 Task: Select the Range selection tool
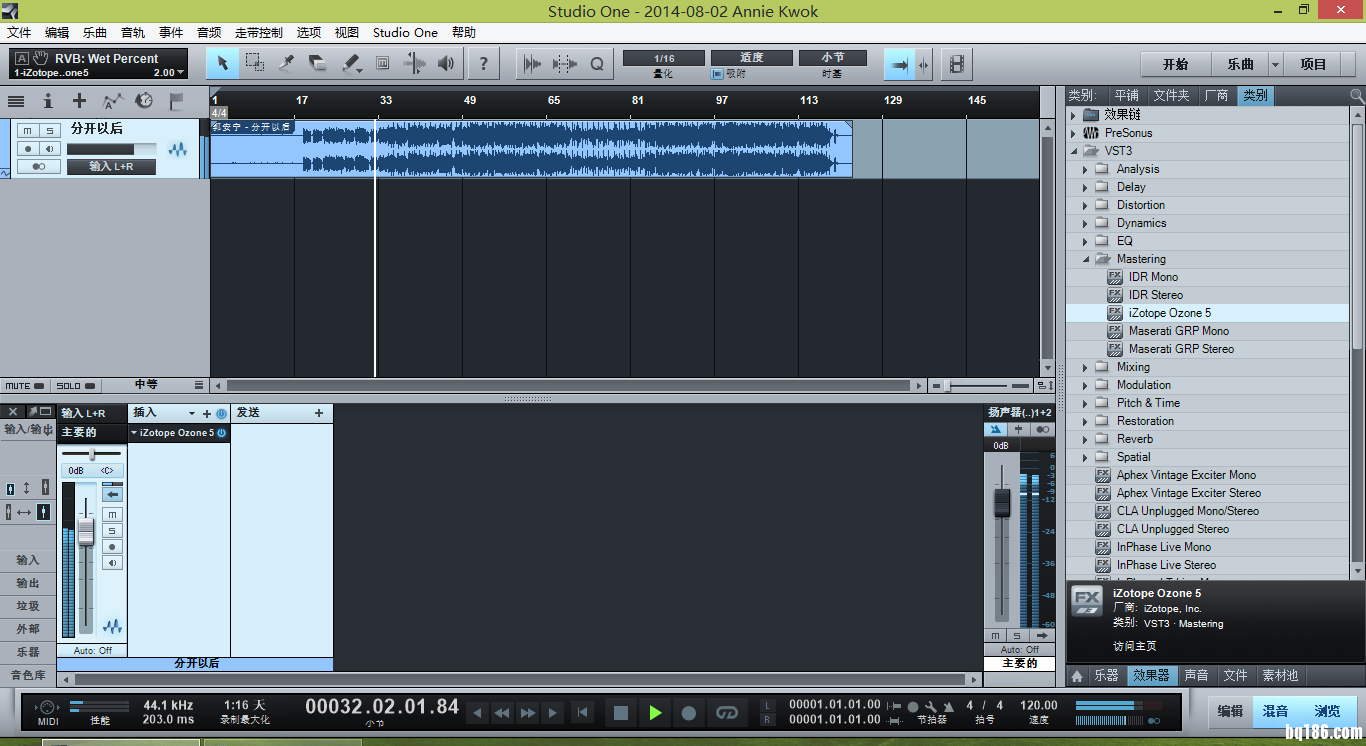pyautogui.click(x=254, y=64)
